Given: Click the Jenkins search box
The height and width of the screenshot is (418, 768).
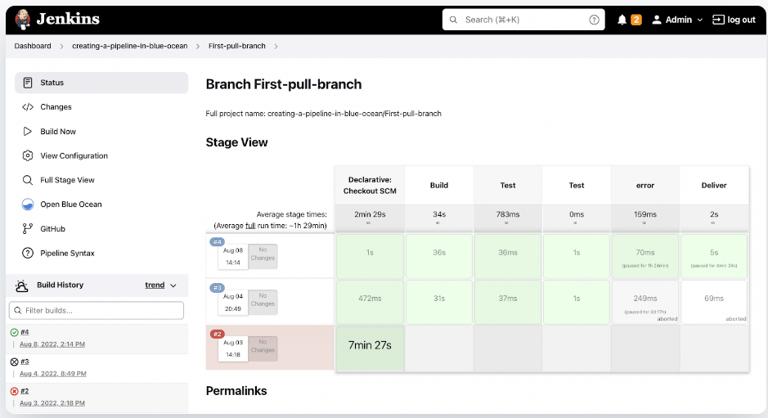Looking at the screenshot, I should 520,19.
